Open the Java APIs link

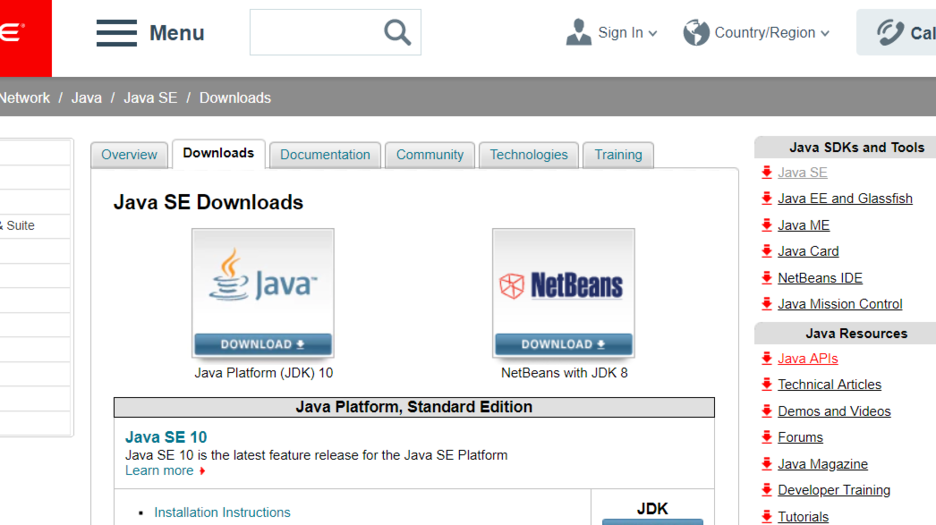808,358
